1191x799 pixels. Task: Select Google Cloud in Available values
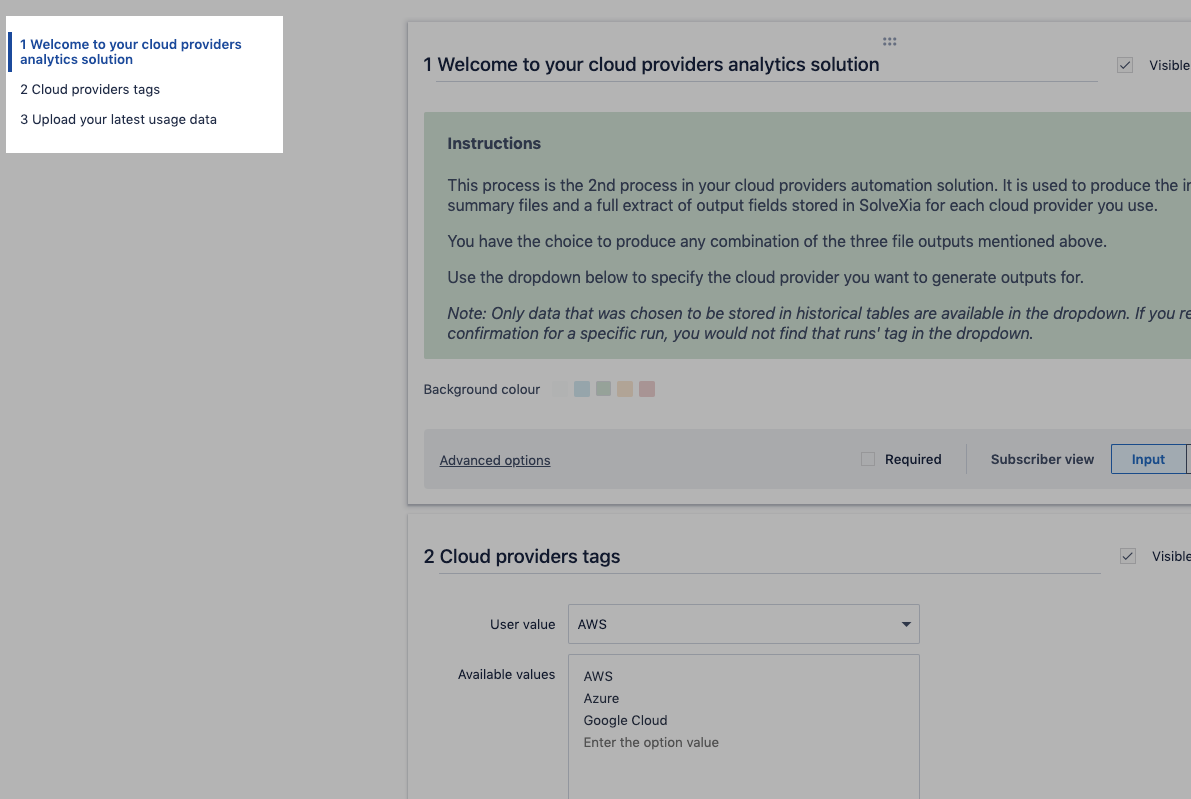coord(625,720)
